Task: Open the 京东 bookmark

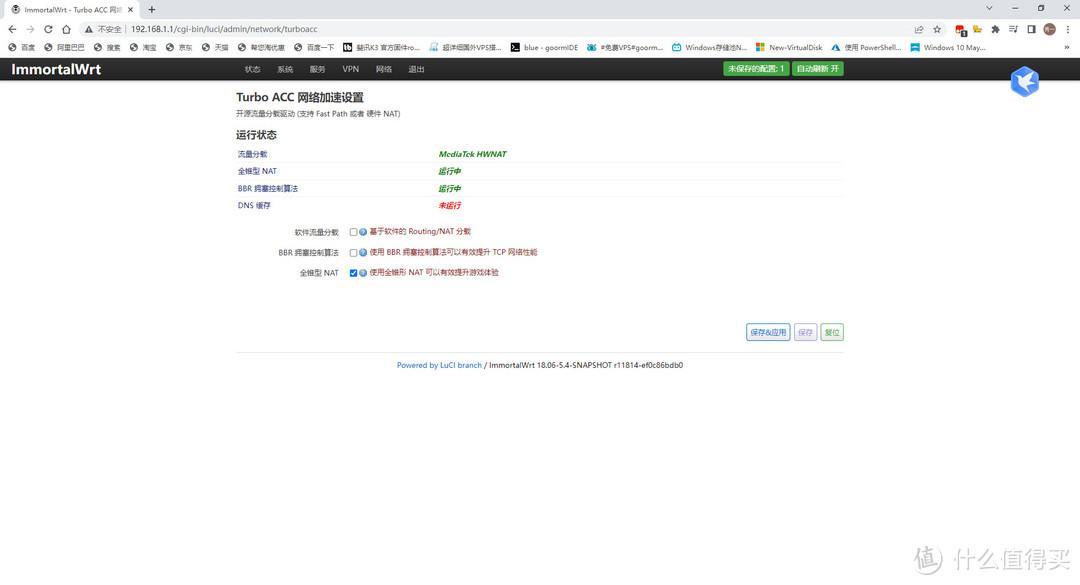Action: click(x=179, y=48)
